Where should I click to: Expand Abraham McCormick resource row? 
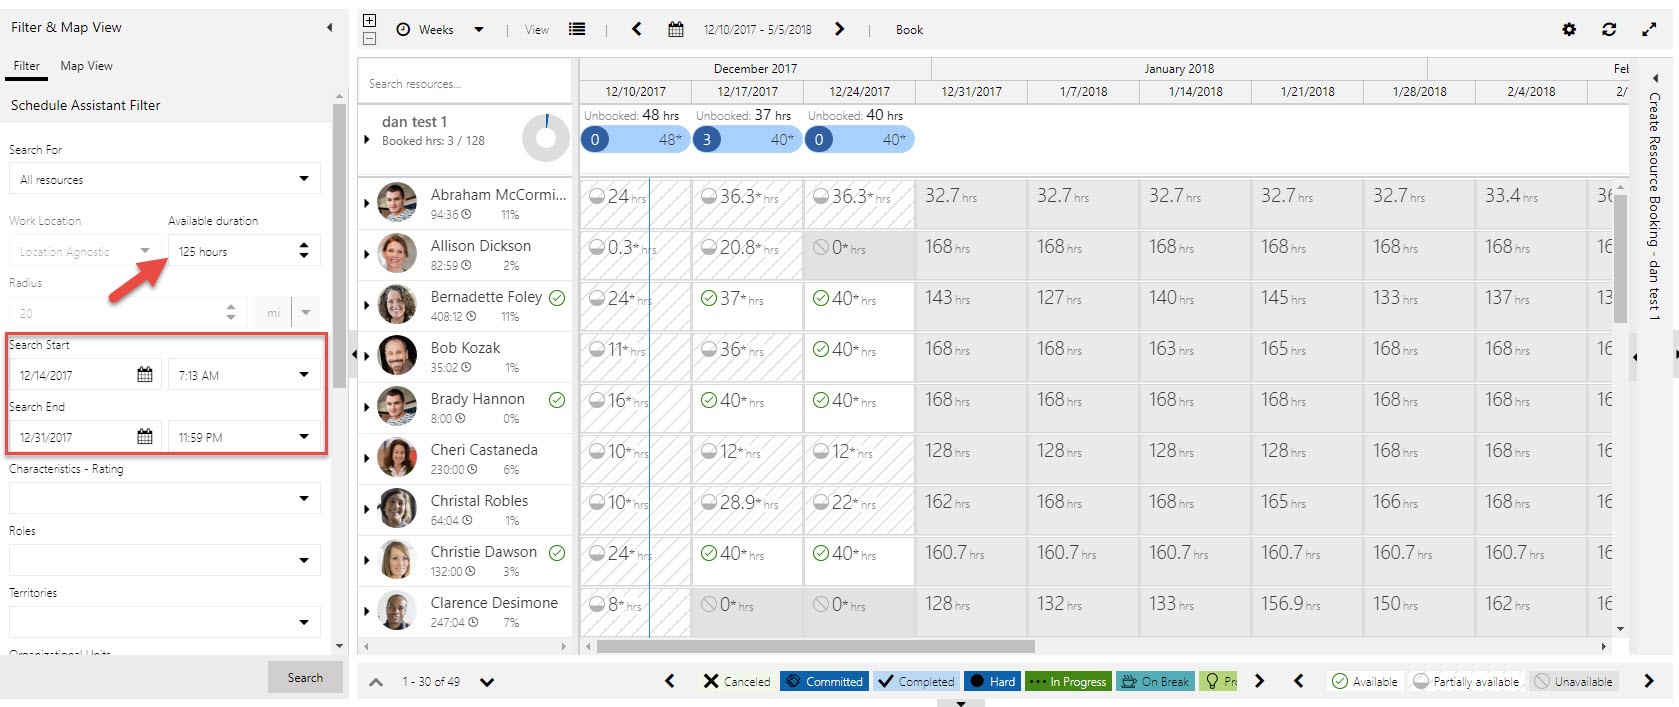(367, 203)
